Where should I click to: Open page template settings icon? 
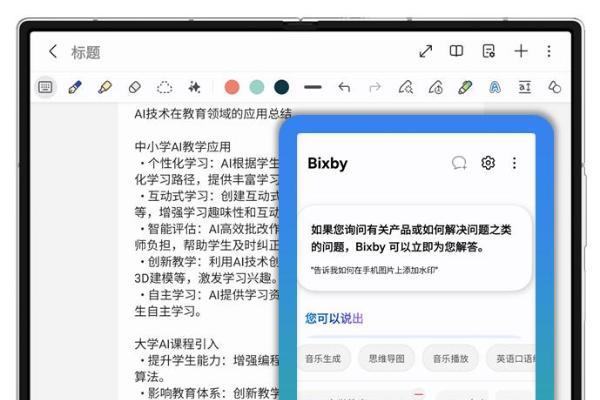pyautogui.click(x=489, y=51)
